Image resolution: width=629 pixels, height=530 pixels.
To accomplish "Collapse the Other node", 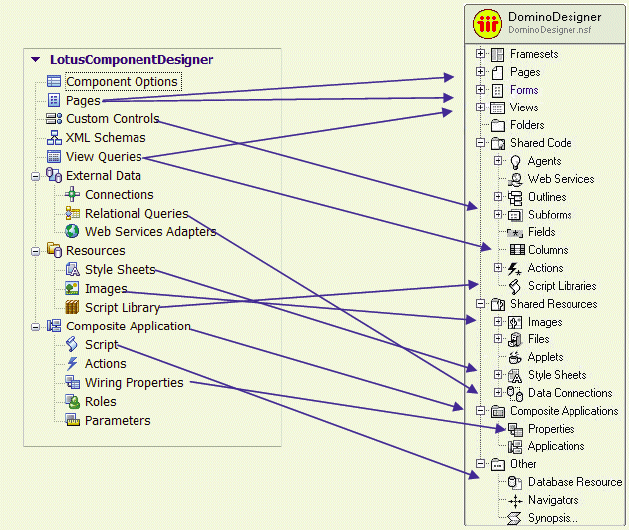I will [x=480, y=463].
